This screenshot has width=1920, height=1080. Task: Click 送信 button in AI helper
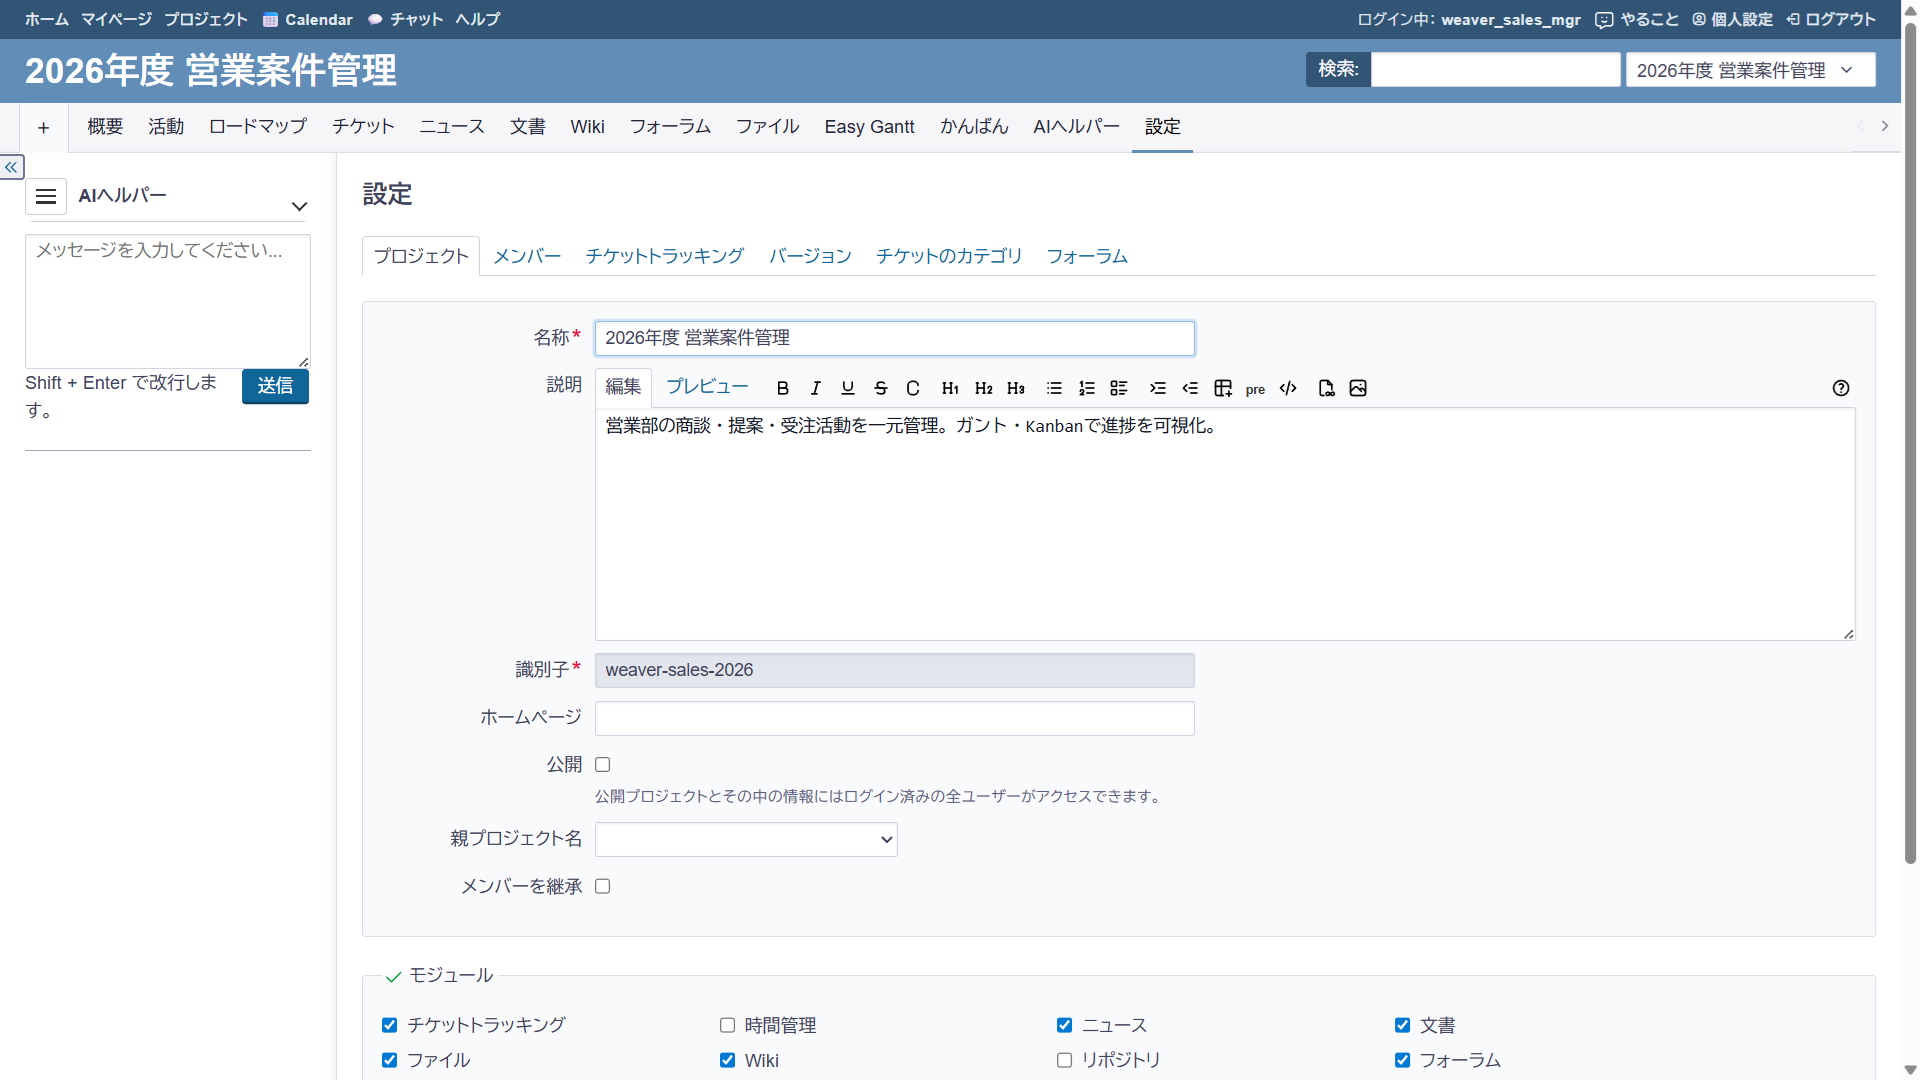[x=275, y=386]
